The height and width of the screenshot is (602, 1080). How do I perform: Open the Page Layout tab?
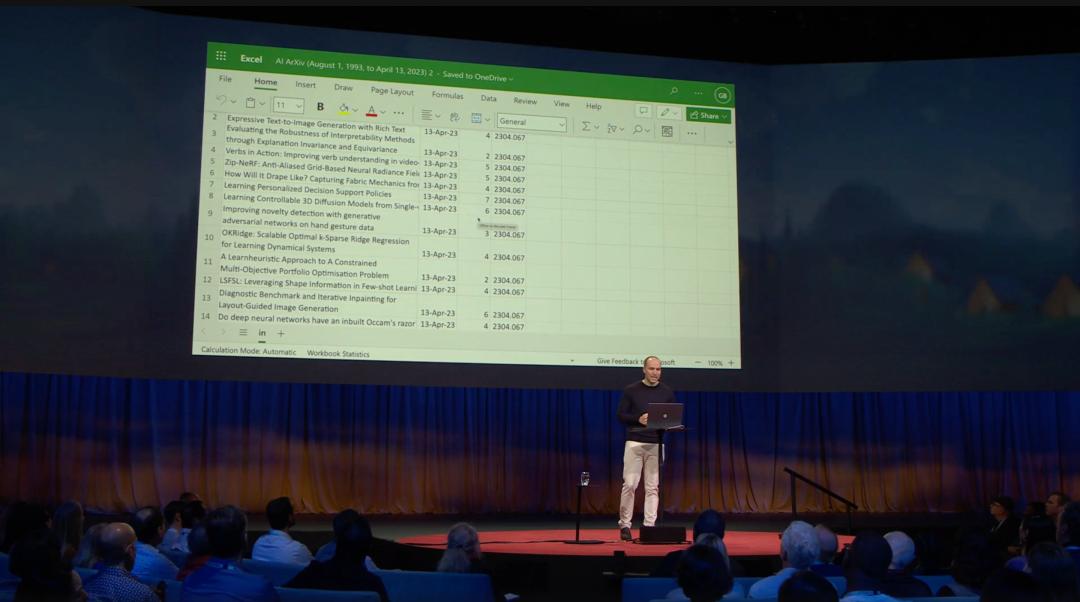pyautogui.click(x=392, y=90)
